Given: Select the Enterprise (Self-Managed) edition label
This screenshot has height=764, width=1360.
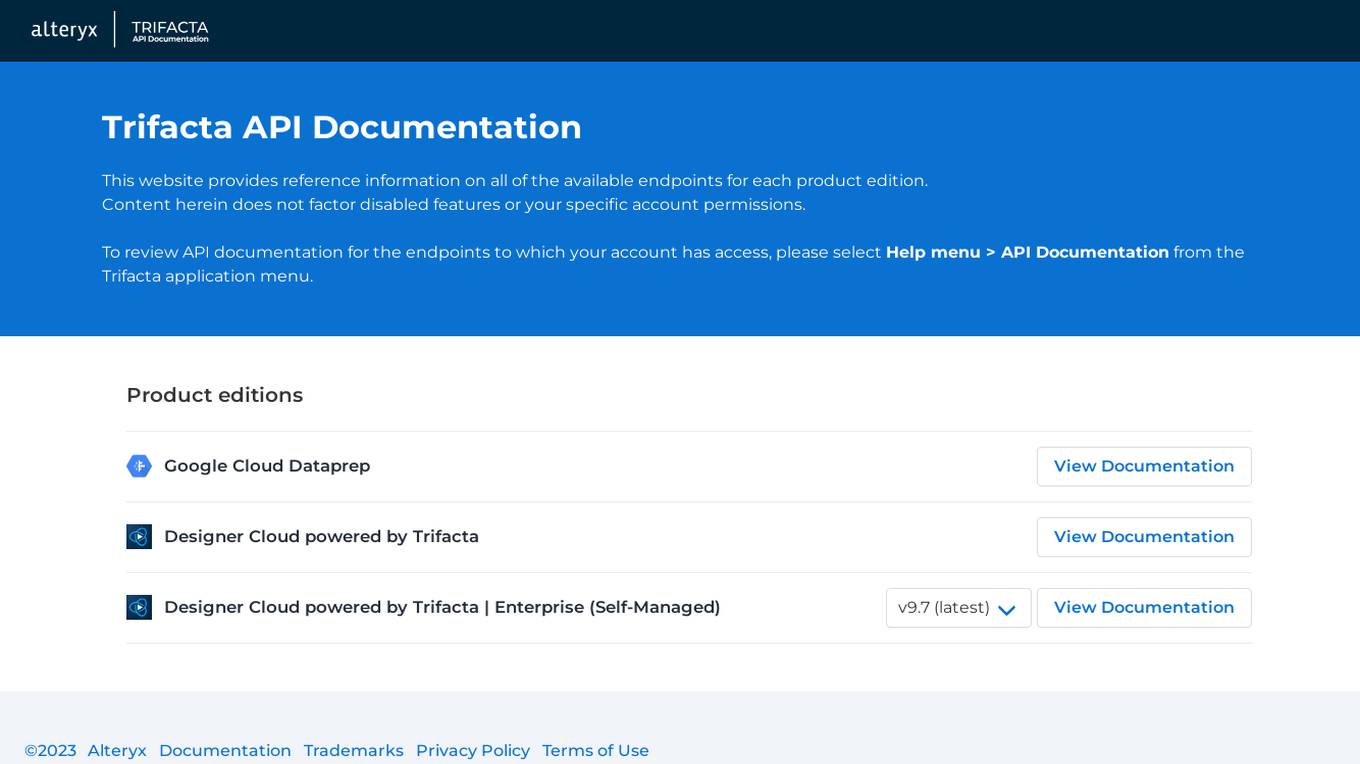Looking at the screenshot, I should point(442,608).
